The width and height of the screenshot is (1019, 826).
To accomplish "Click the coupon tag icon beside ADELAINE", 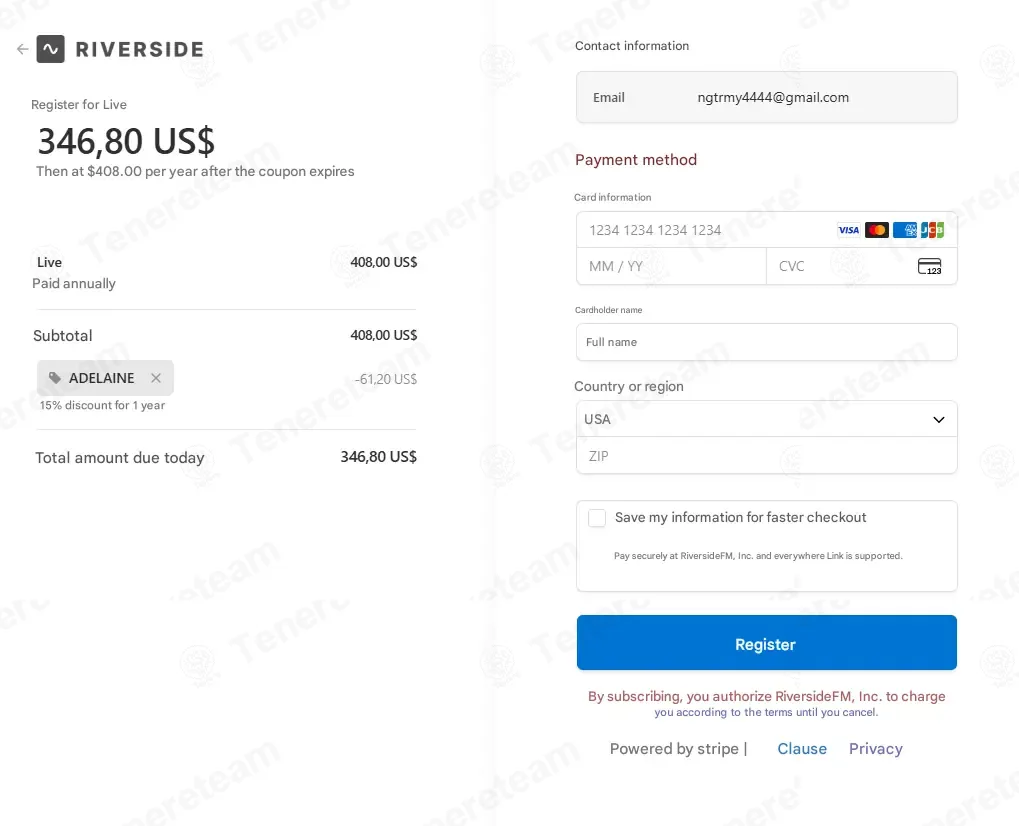I will pyautogui.click(x=55, y=378).
